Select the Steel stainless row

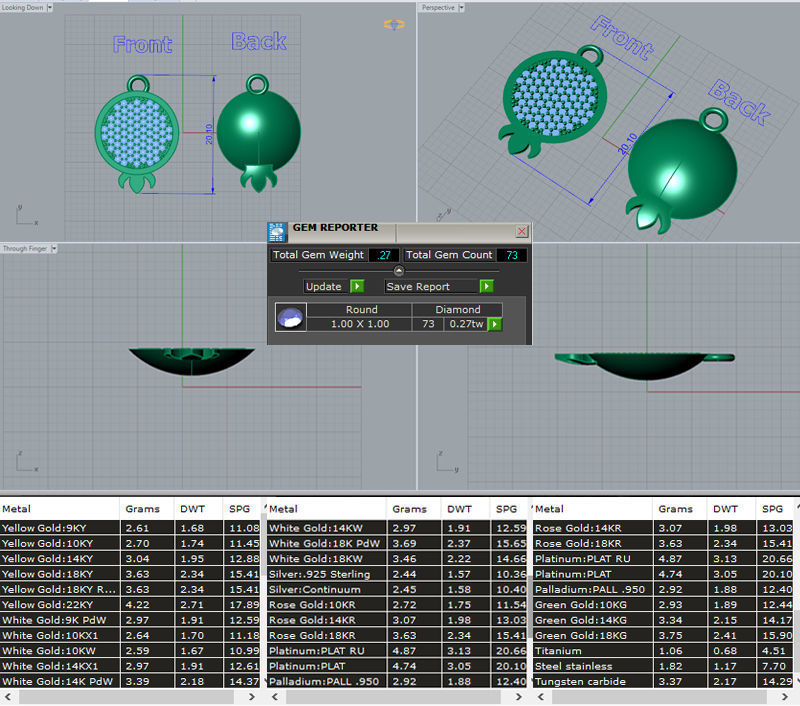coord(663,666)
